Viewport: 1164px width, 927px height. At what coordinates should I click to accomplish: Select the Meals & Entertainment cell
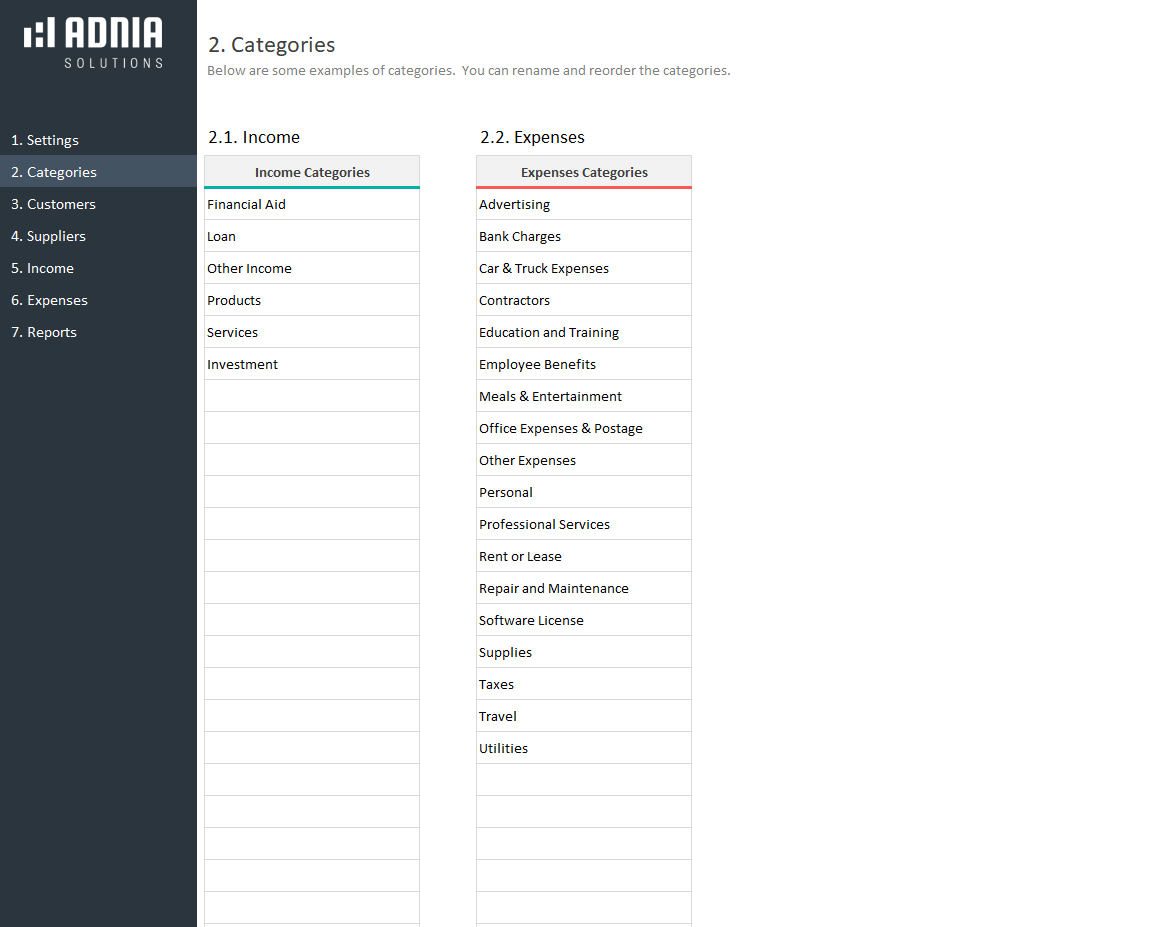click(584, 396)
